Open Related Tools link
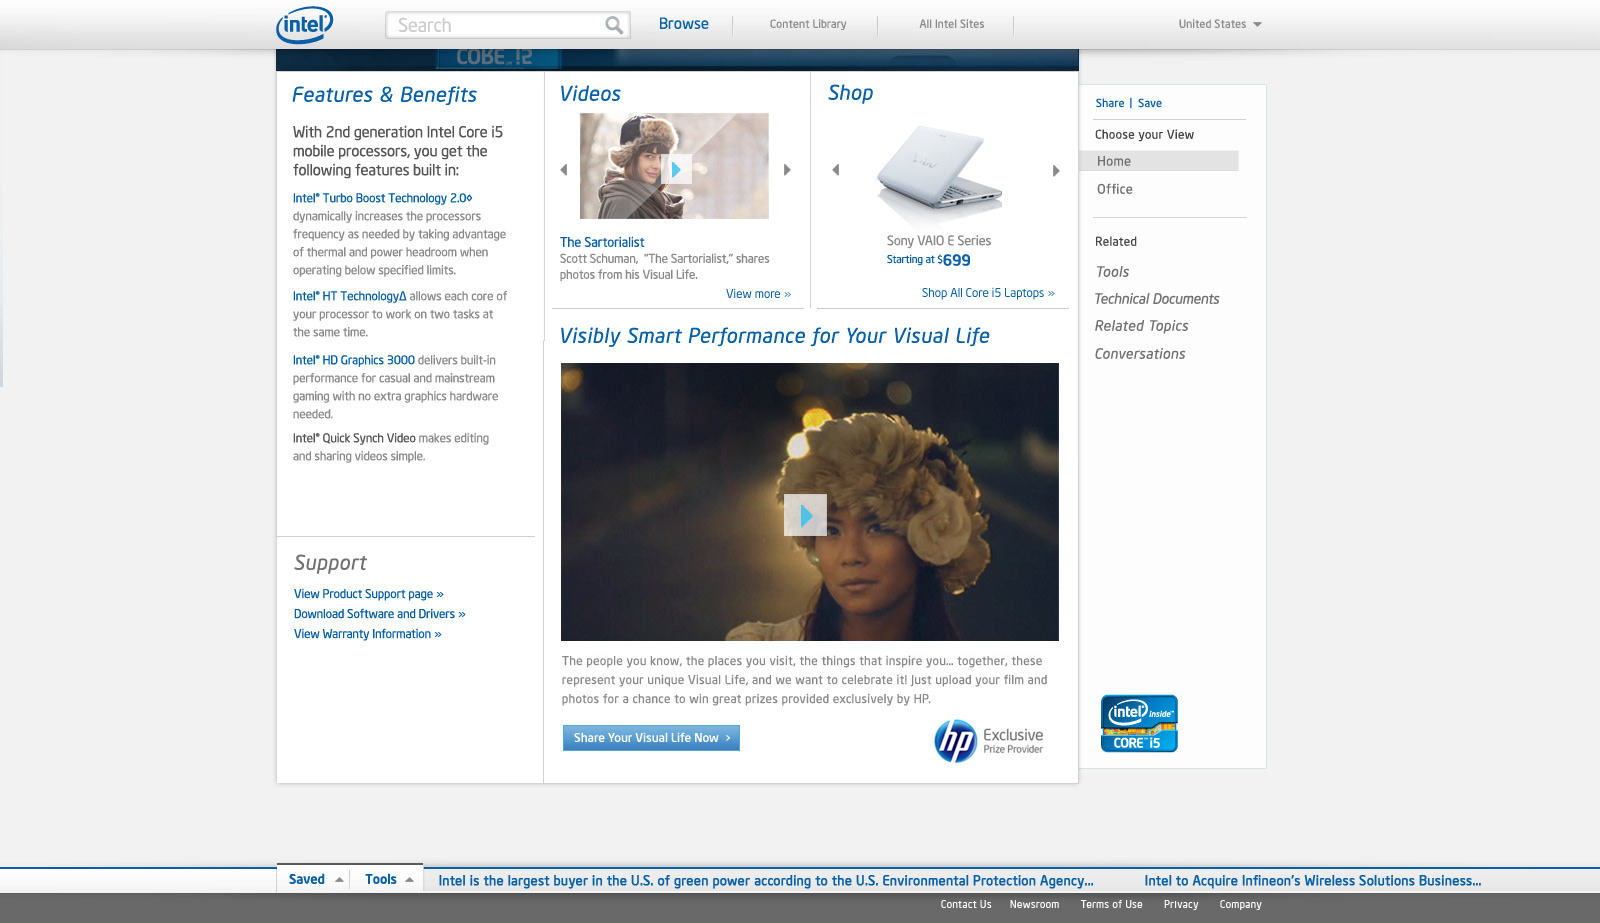This screenshot has height=923, width=1600. pos(1112,272)
